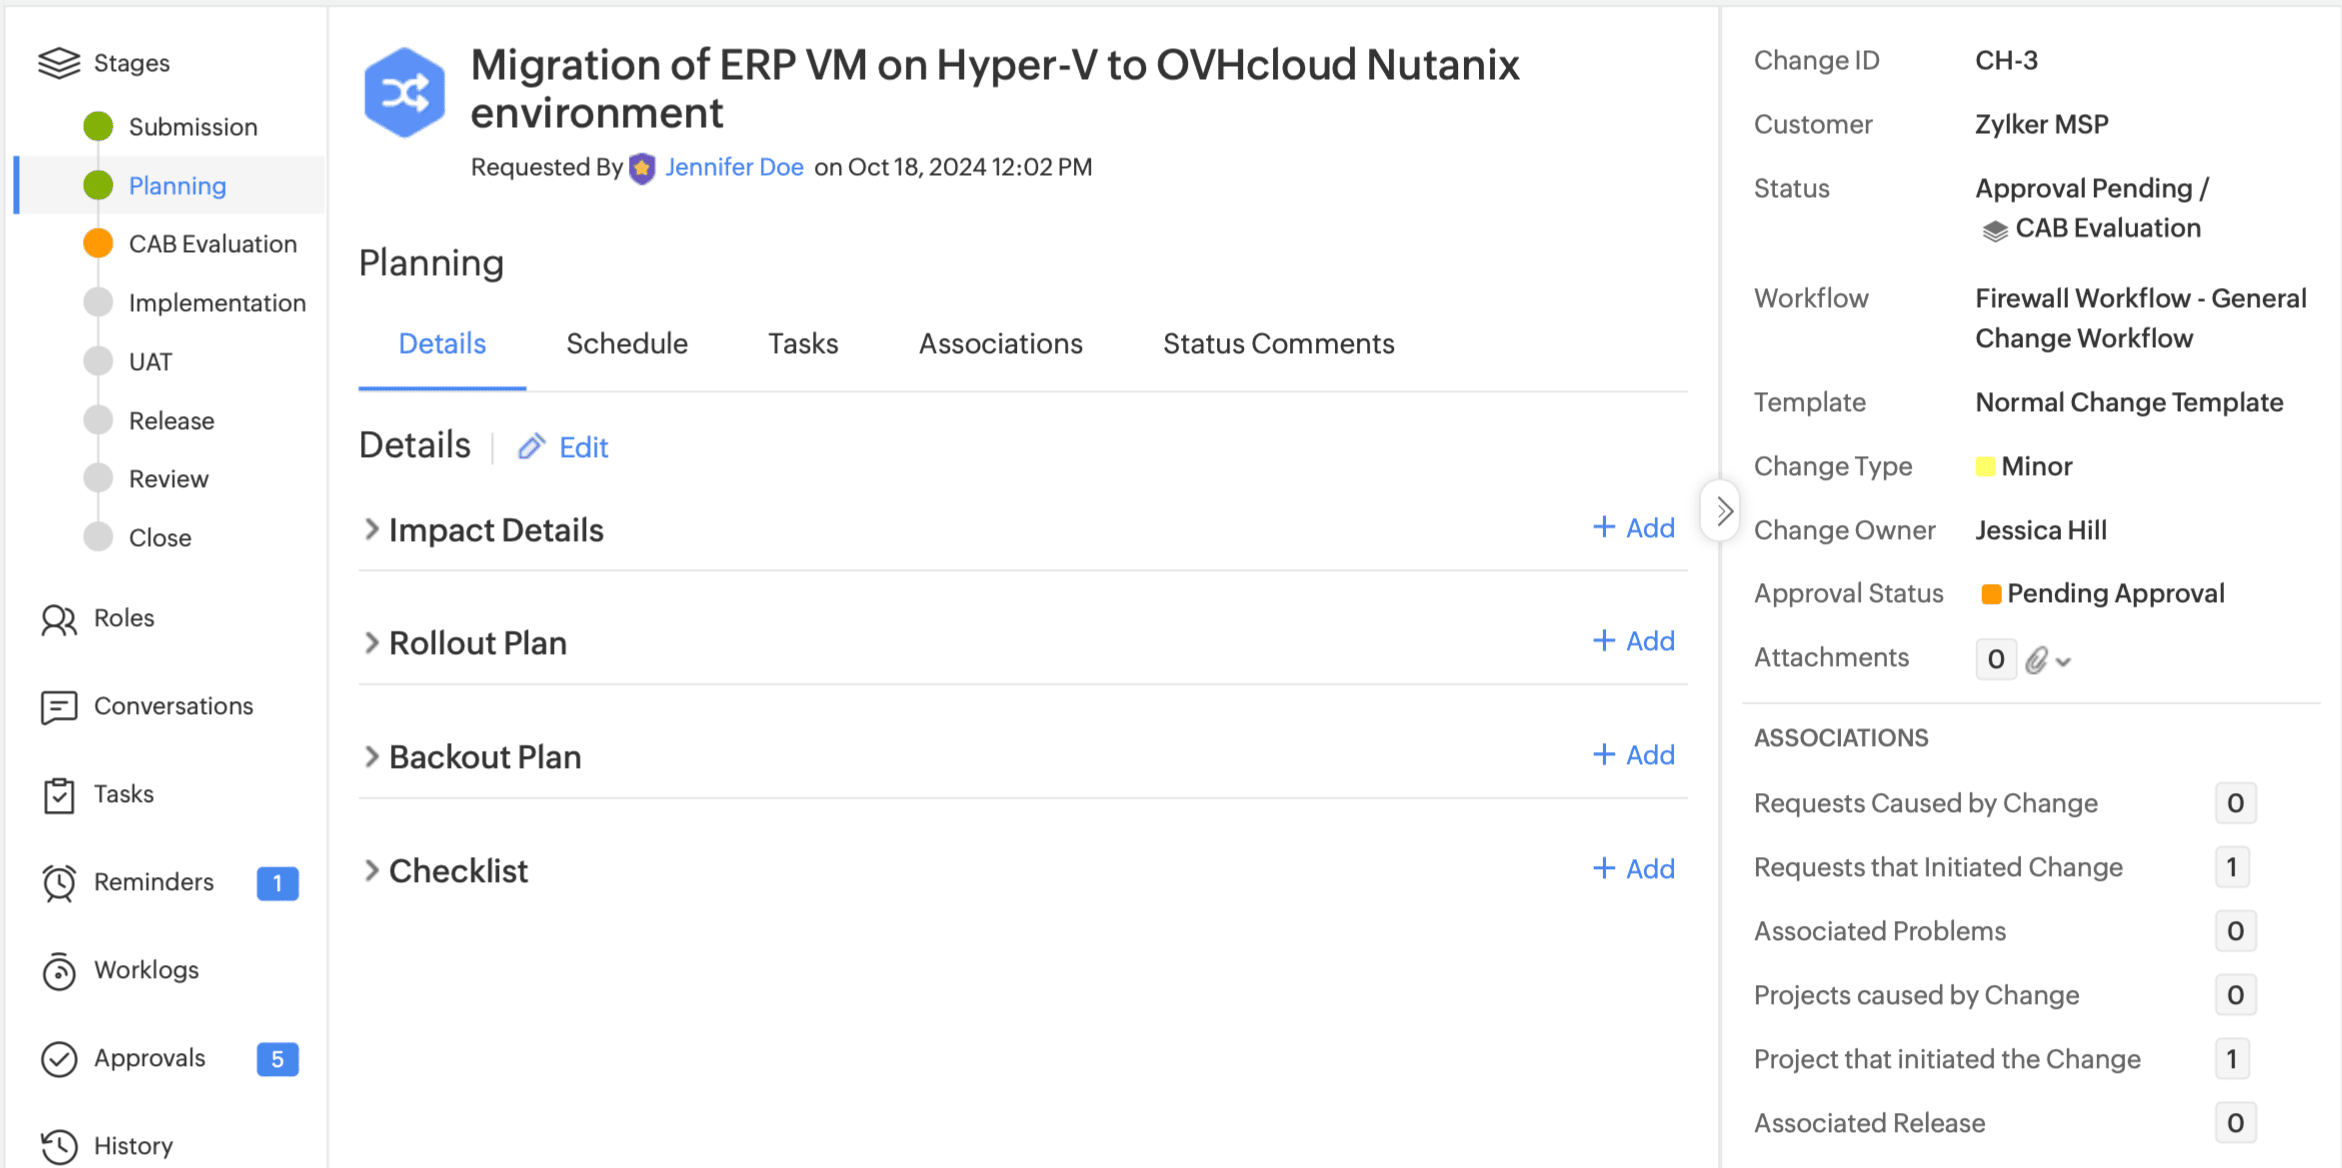The width and height of the screenshot is (2342, 1168).
Task: Click the Conversations chat icon
Action: 58,707
